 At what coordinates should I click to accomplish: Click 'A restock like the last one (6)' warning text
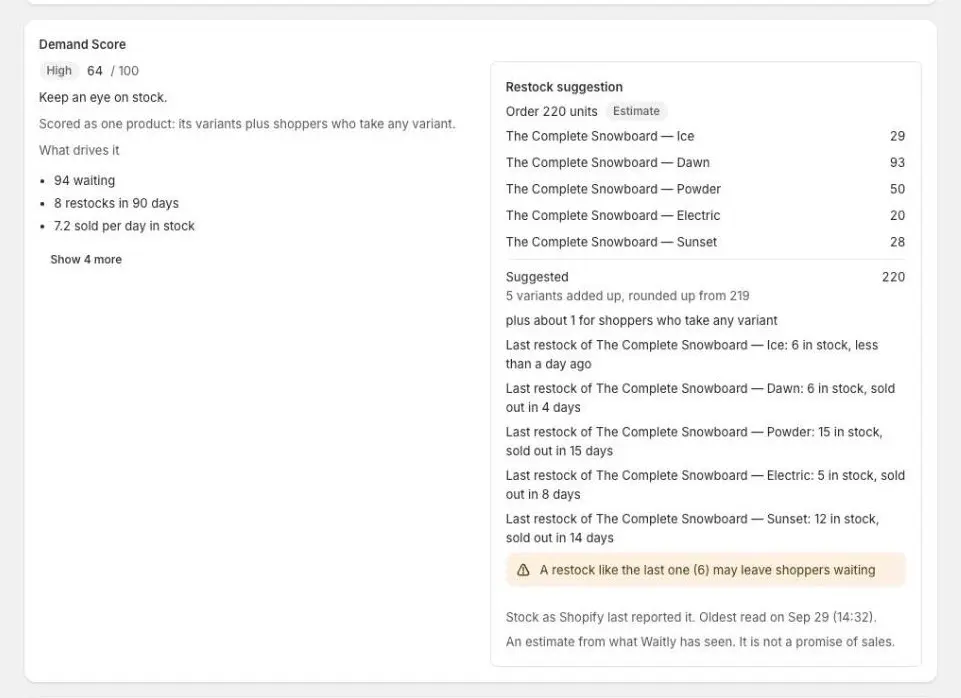coord(707,570)
